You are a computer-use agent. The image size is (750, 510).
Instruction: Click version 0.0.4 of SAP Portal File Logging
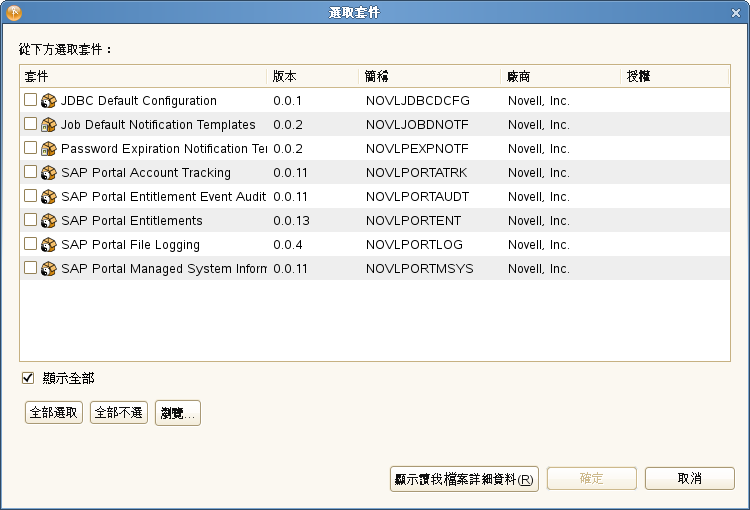[x=287, y=244]
